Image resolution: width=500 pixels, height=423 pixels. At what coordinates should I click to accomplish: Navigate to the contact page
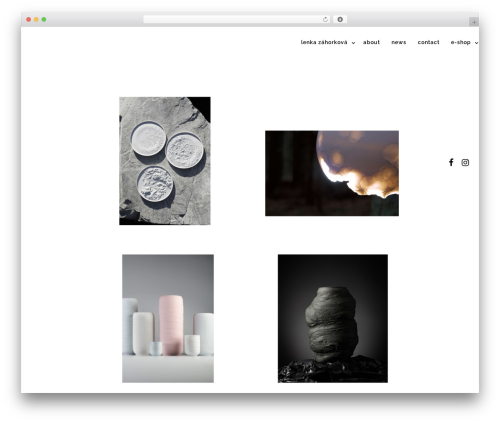pos(428,42)
